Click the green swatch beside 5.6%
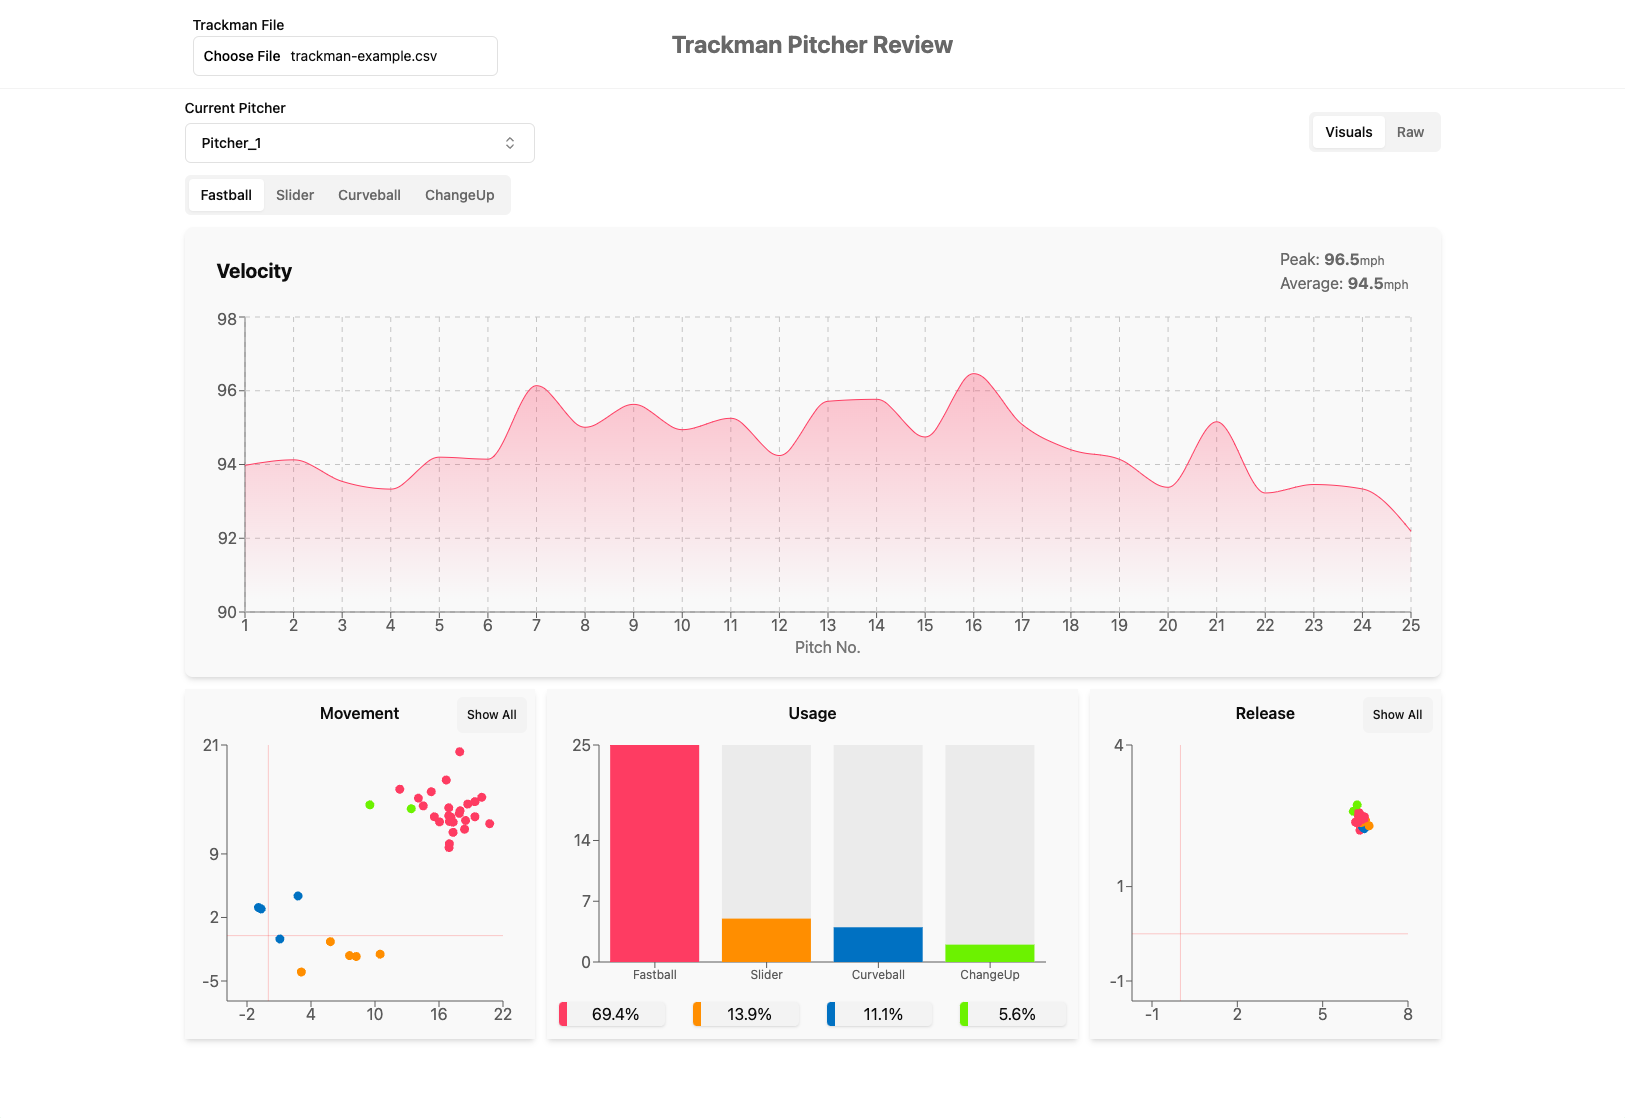Image resolution: width=1625 pixels, height=1118 pixels. (964, 1014)
